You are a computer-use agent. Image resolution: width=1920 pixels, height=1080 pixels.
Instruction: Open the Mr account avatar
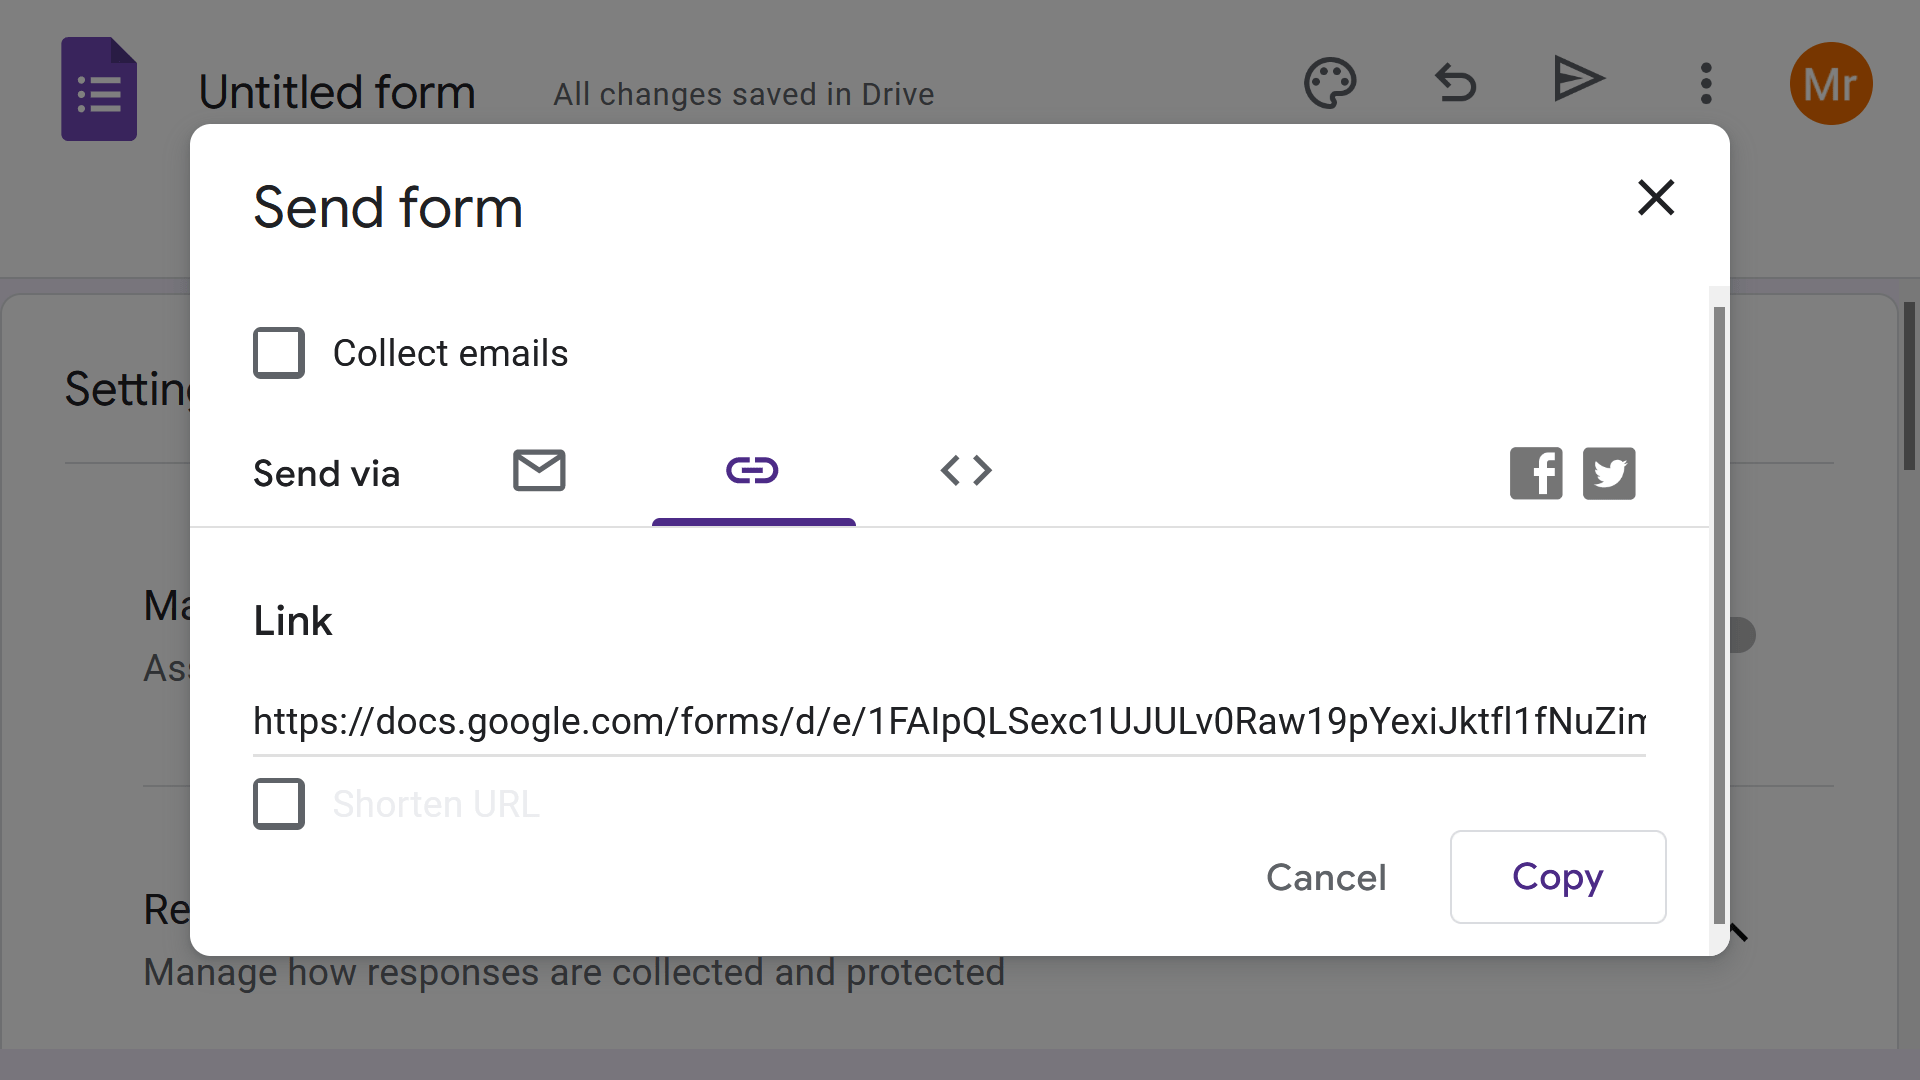coord(1830,84)
